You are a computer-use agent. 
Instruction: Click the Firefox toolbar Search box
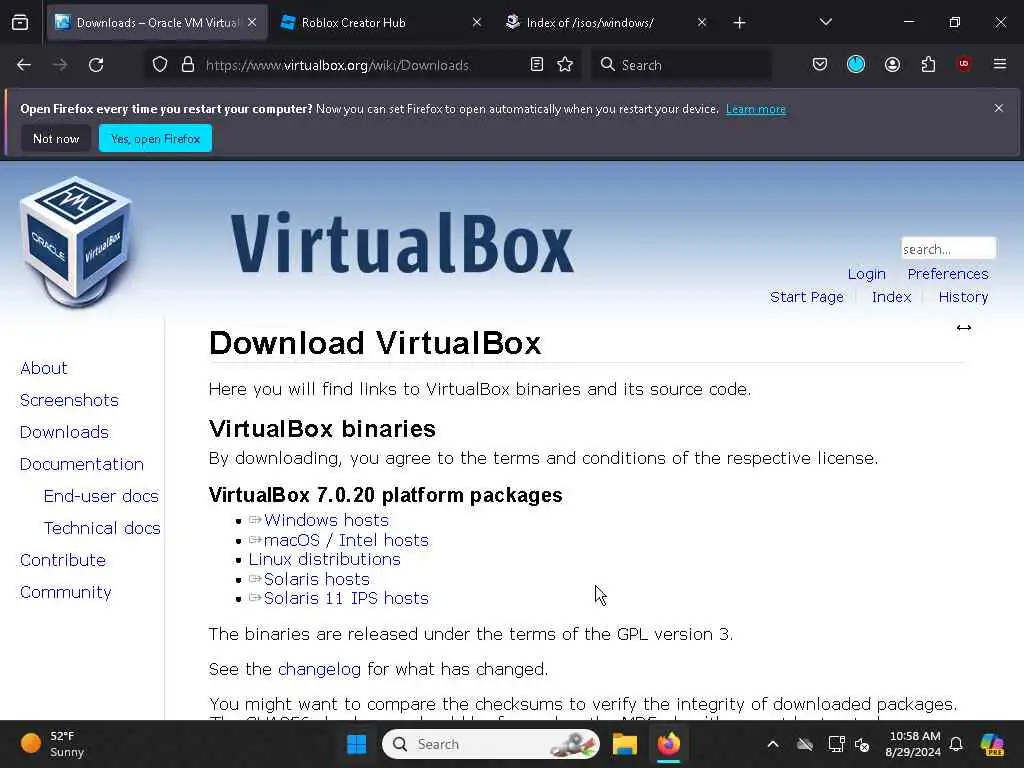pos(681,65)
